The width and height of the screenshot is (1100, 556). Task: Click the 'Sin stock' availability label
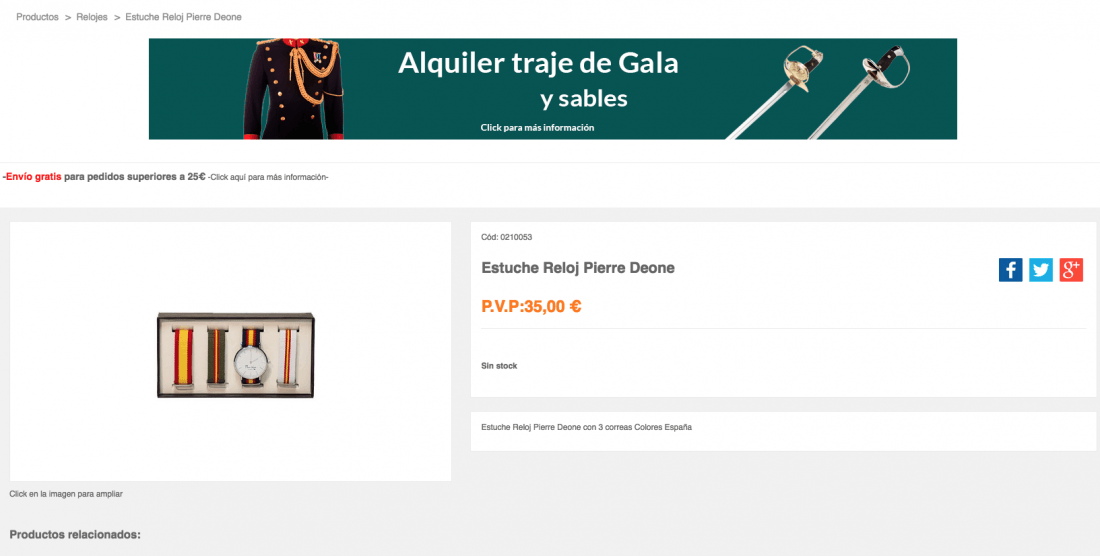pos(499,366)
